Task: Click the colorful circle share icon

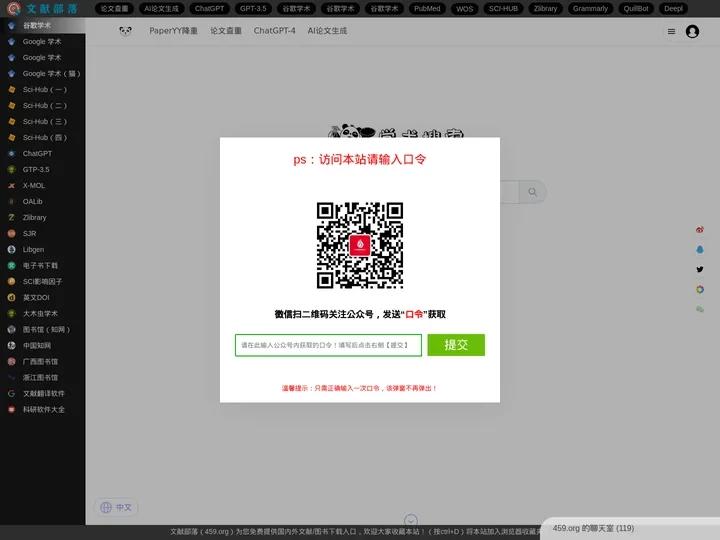Action: (699, 289)
